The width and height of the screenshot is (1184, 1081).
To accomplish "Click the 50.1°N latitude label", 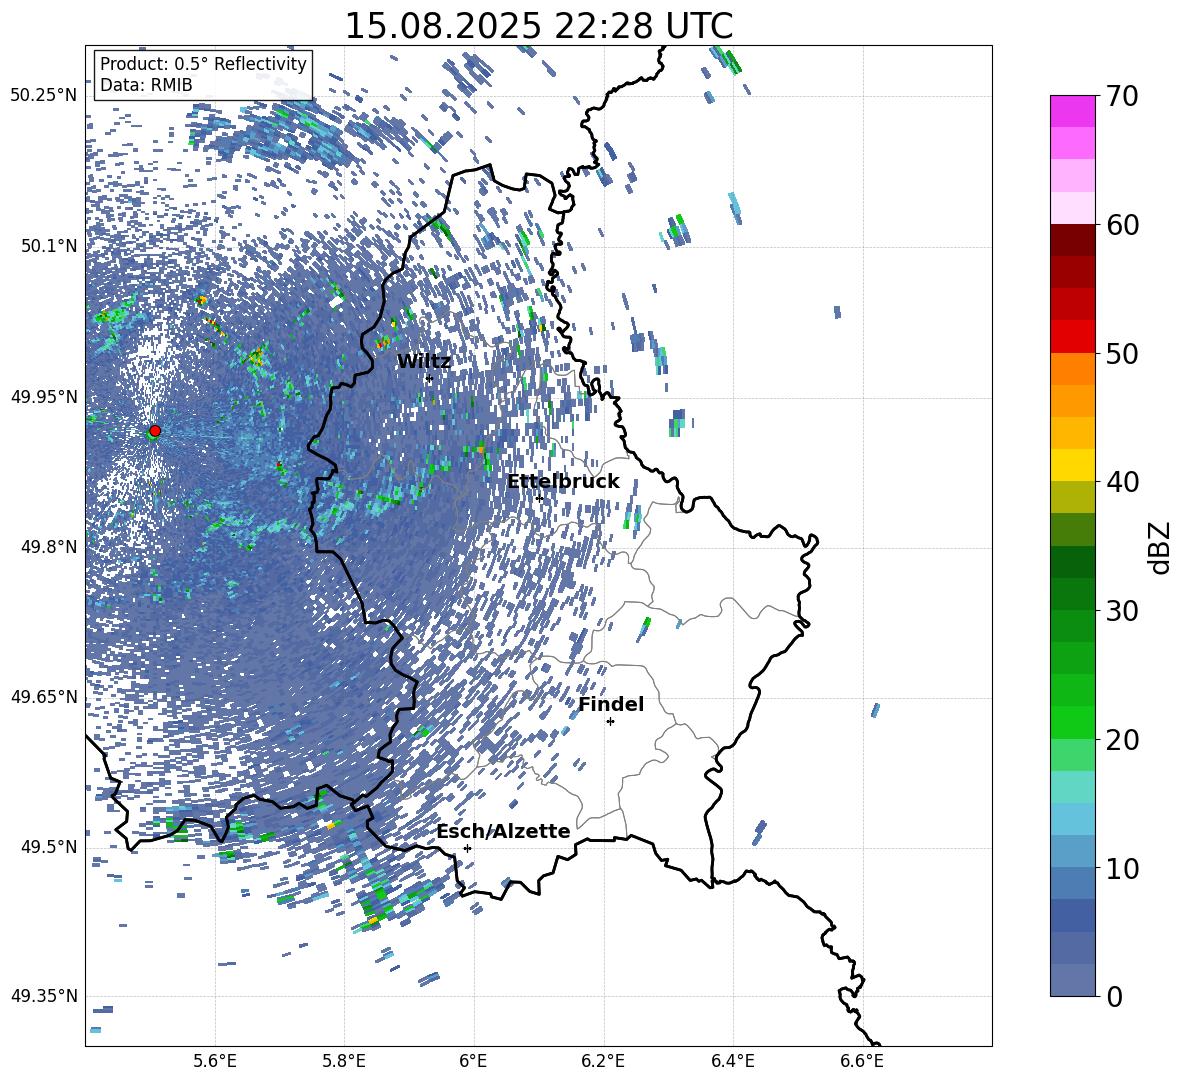I will pos(49,246).
